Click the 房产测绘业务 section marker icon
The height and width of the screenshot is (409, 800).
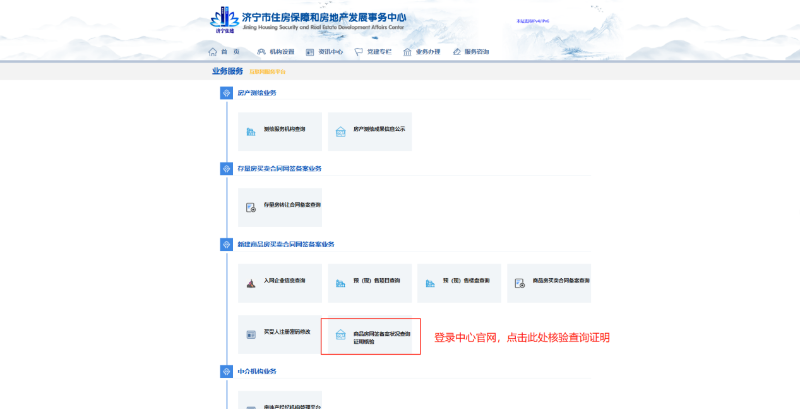coord(226,93)
